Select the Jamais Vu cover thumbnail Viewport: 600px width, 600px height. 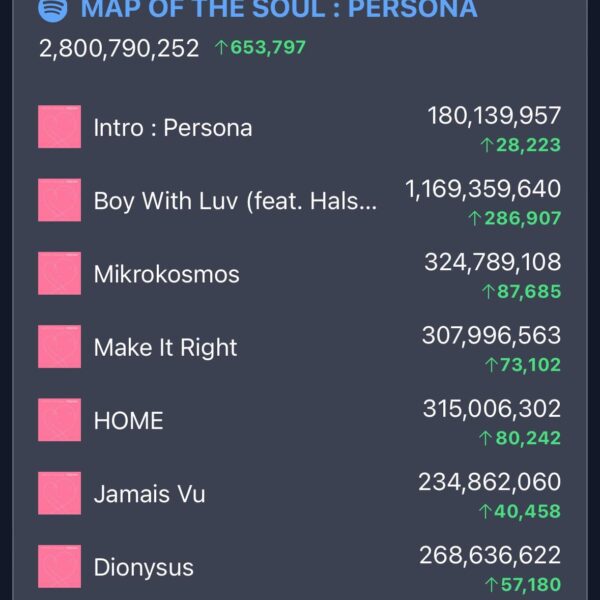[59, 493]
